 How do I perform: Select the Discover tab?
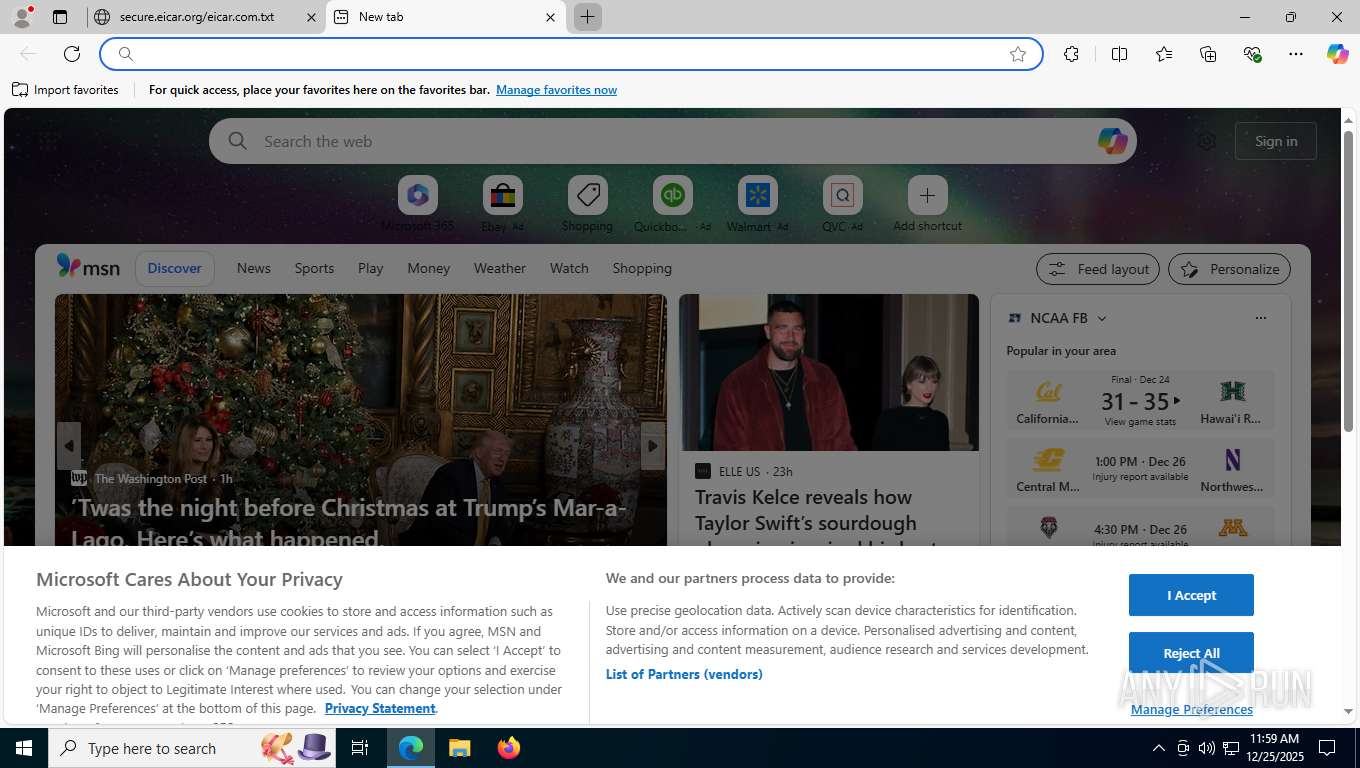click(x=174, y=268)
